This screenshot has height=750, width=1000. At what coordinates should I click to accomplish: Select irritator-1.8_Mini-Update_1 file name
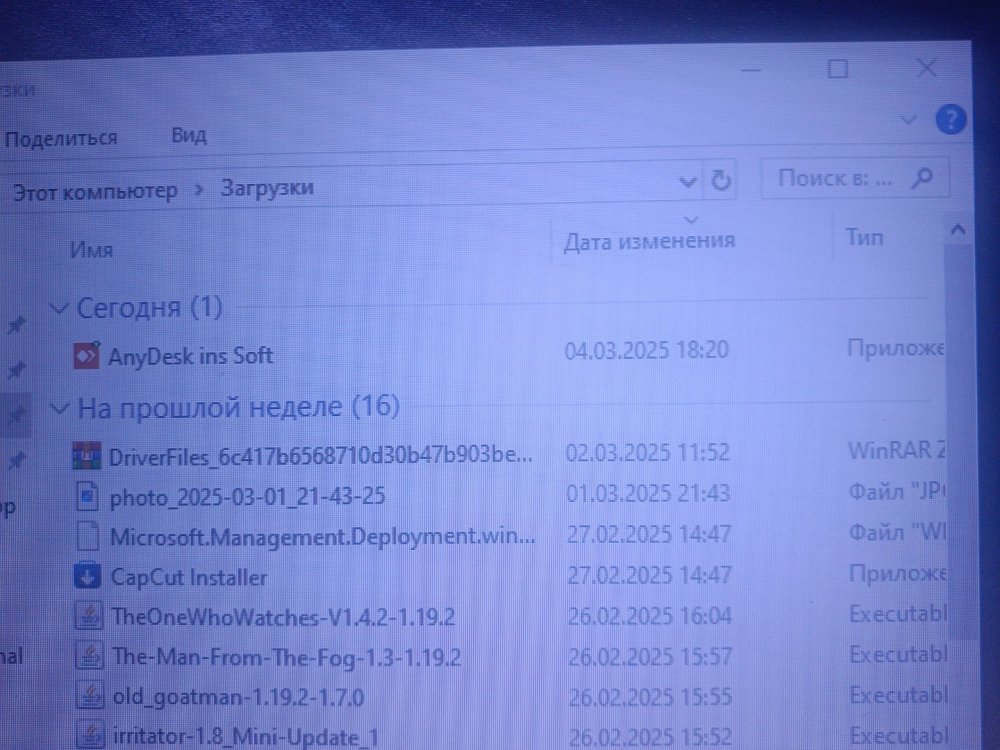pyautogui.click(x=246, y=737)
